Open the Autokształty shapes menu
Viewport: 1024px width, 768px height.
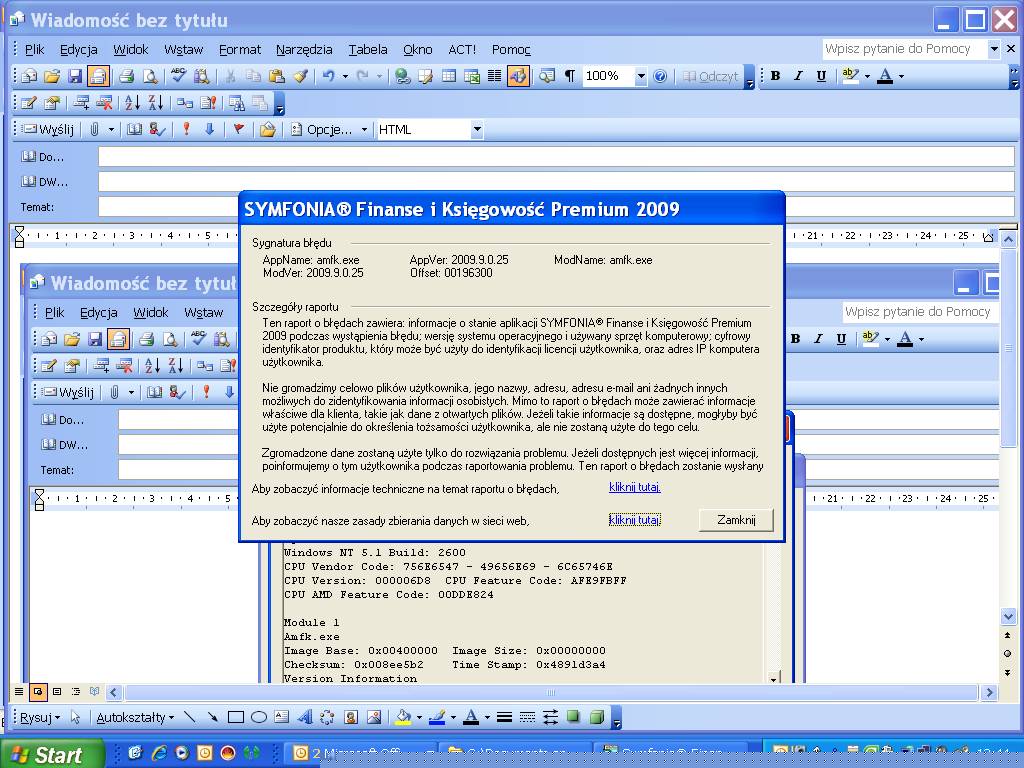pyautogui.click(x=135, y=718)
